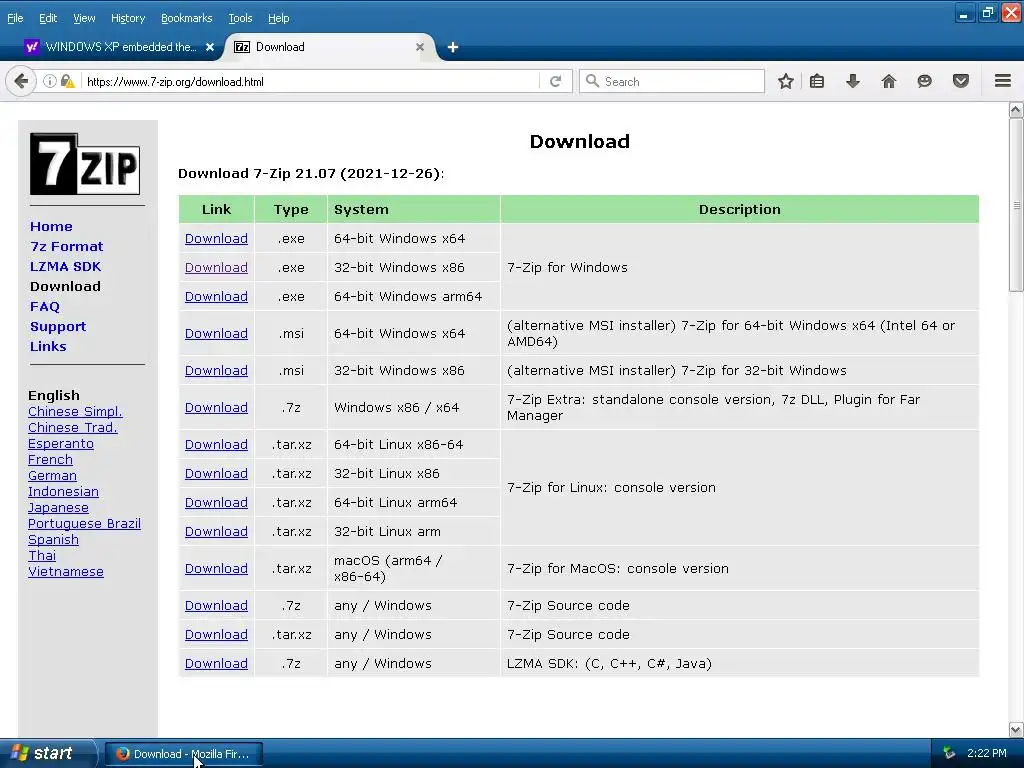The image size is (1024, 768).
Task: Download the .exe for 64-bit Windows arm64
Action: [x=216, y=296]
